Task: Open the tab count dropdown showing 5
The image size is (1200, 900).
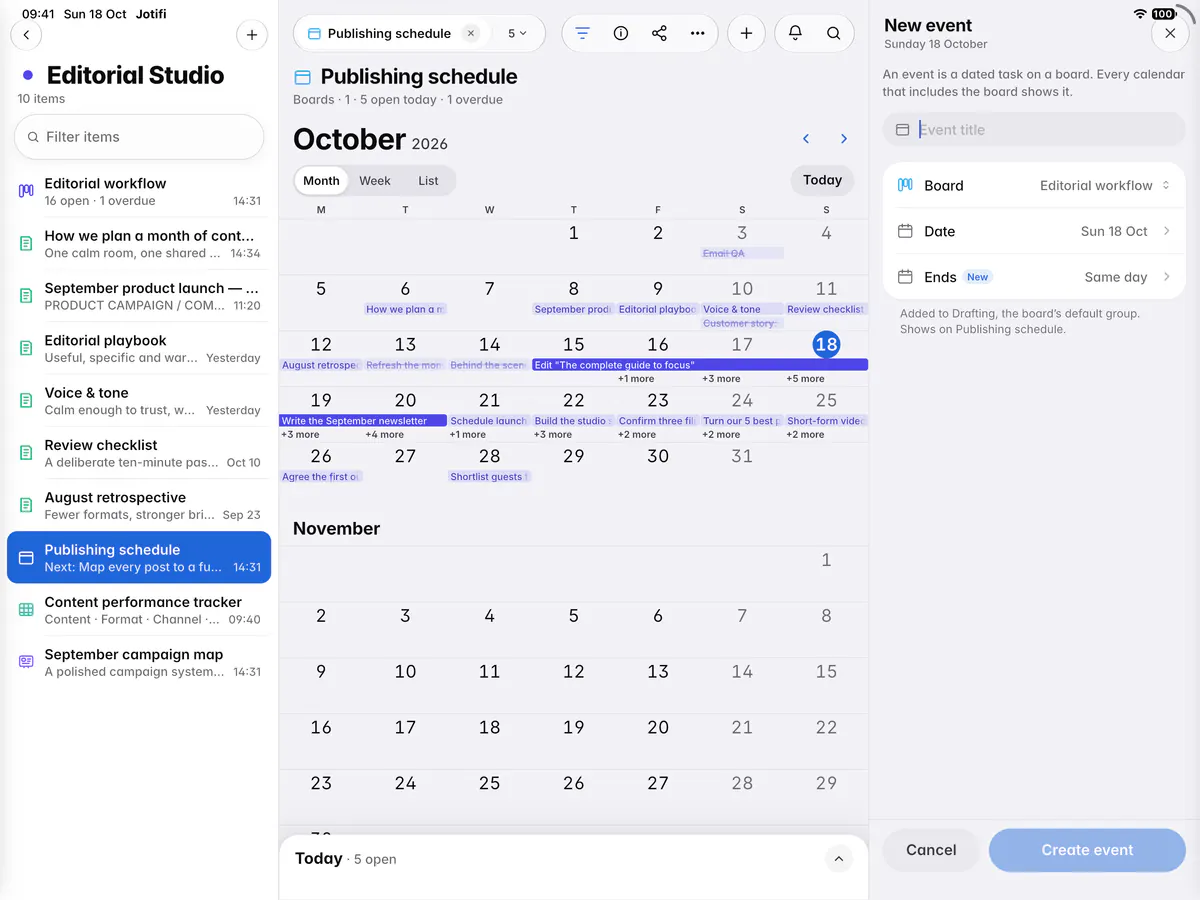Action: pos(517,33)
